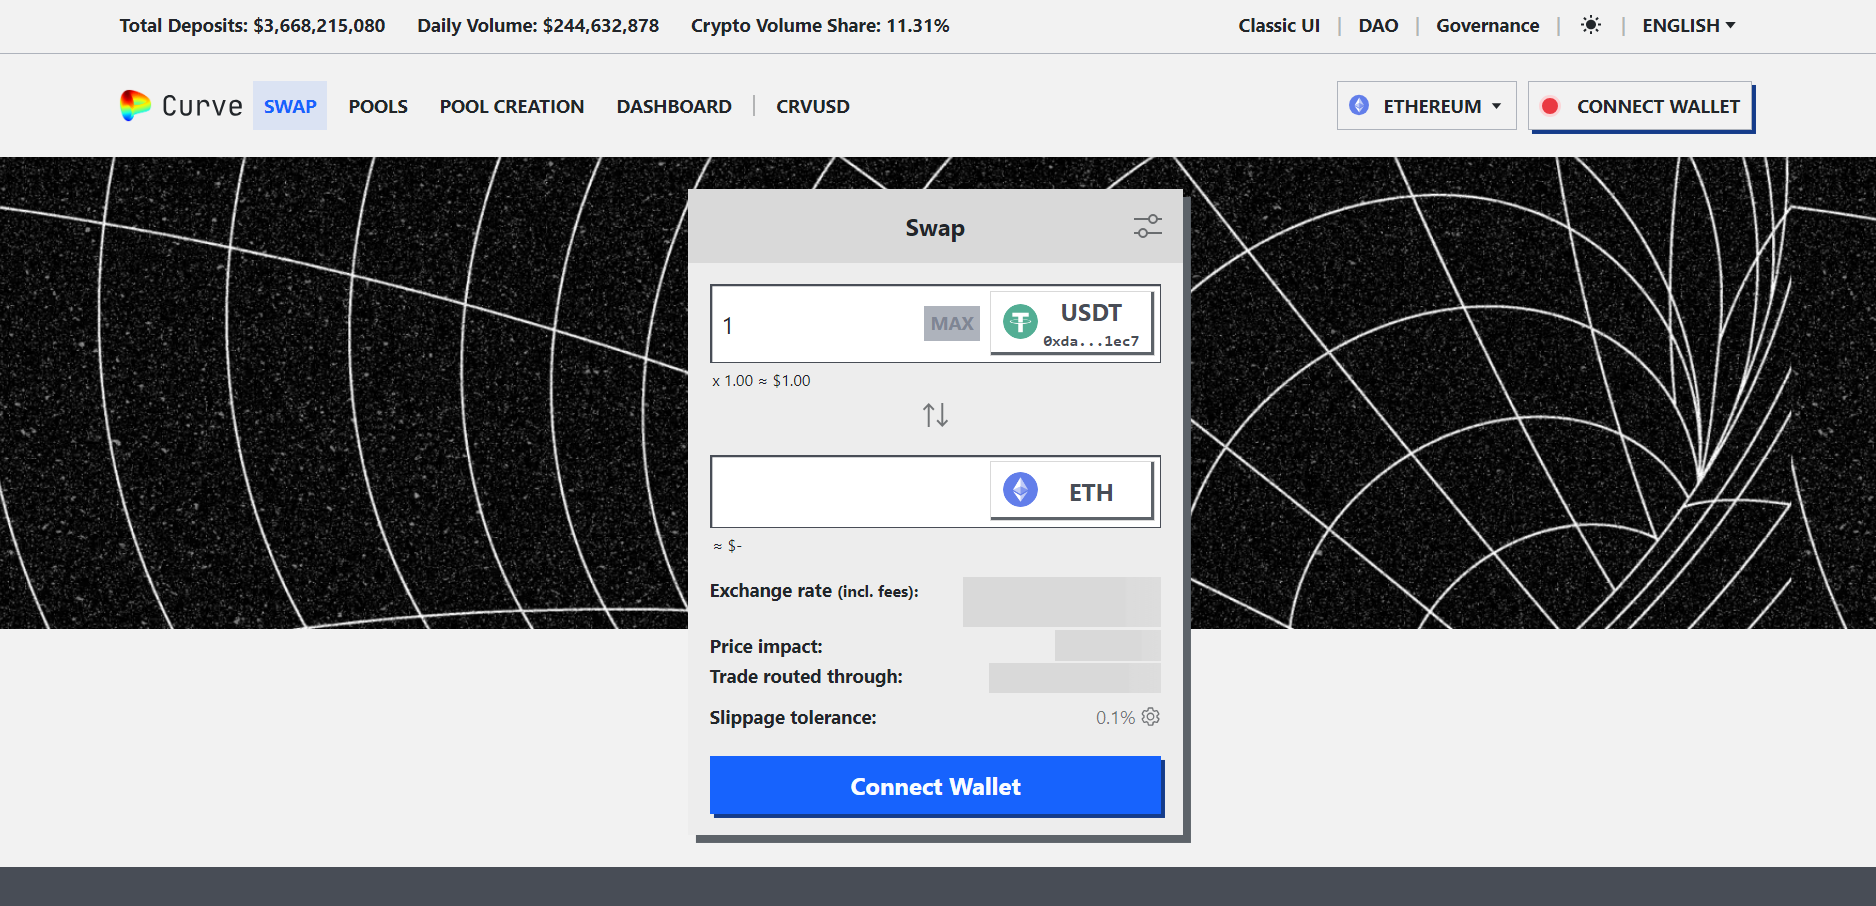The height and width of the screenshot is (906, 1876).
Task: Open the USDT token selector
Action: [1072, 323]
